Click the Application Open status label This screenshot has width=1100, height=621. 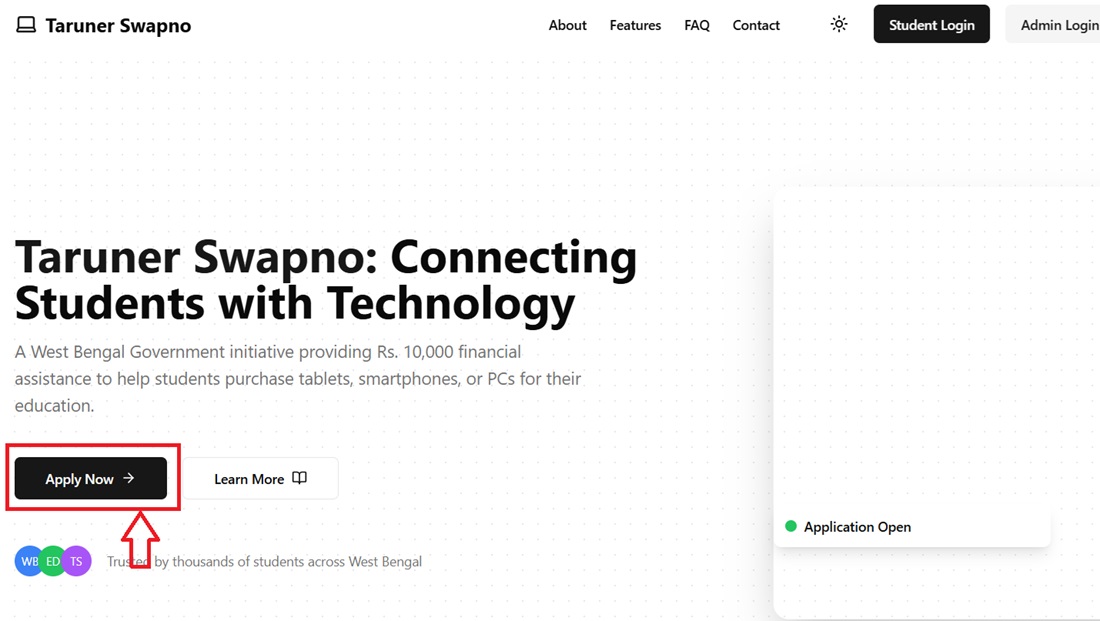click(857, 527)
